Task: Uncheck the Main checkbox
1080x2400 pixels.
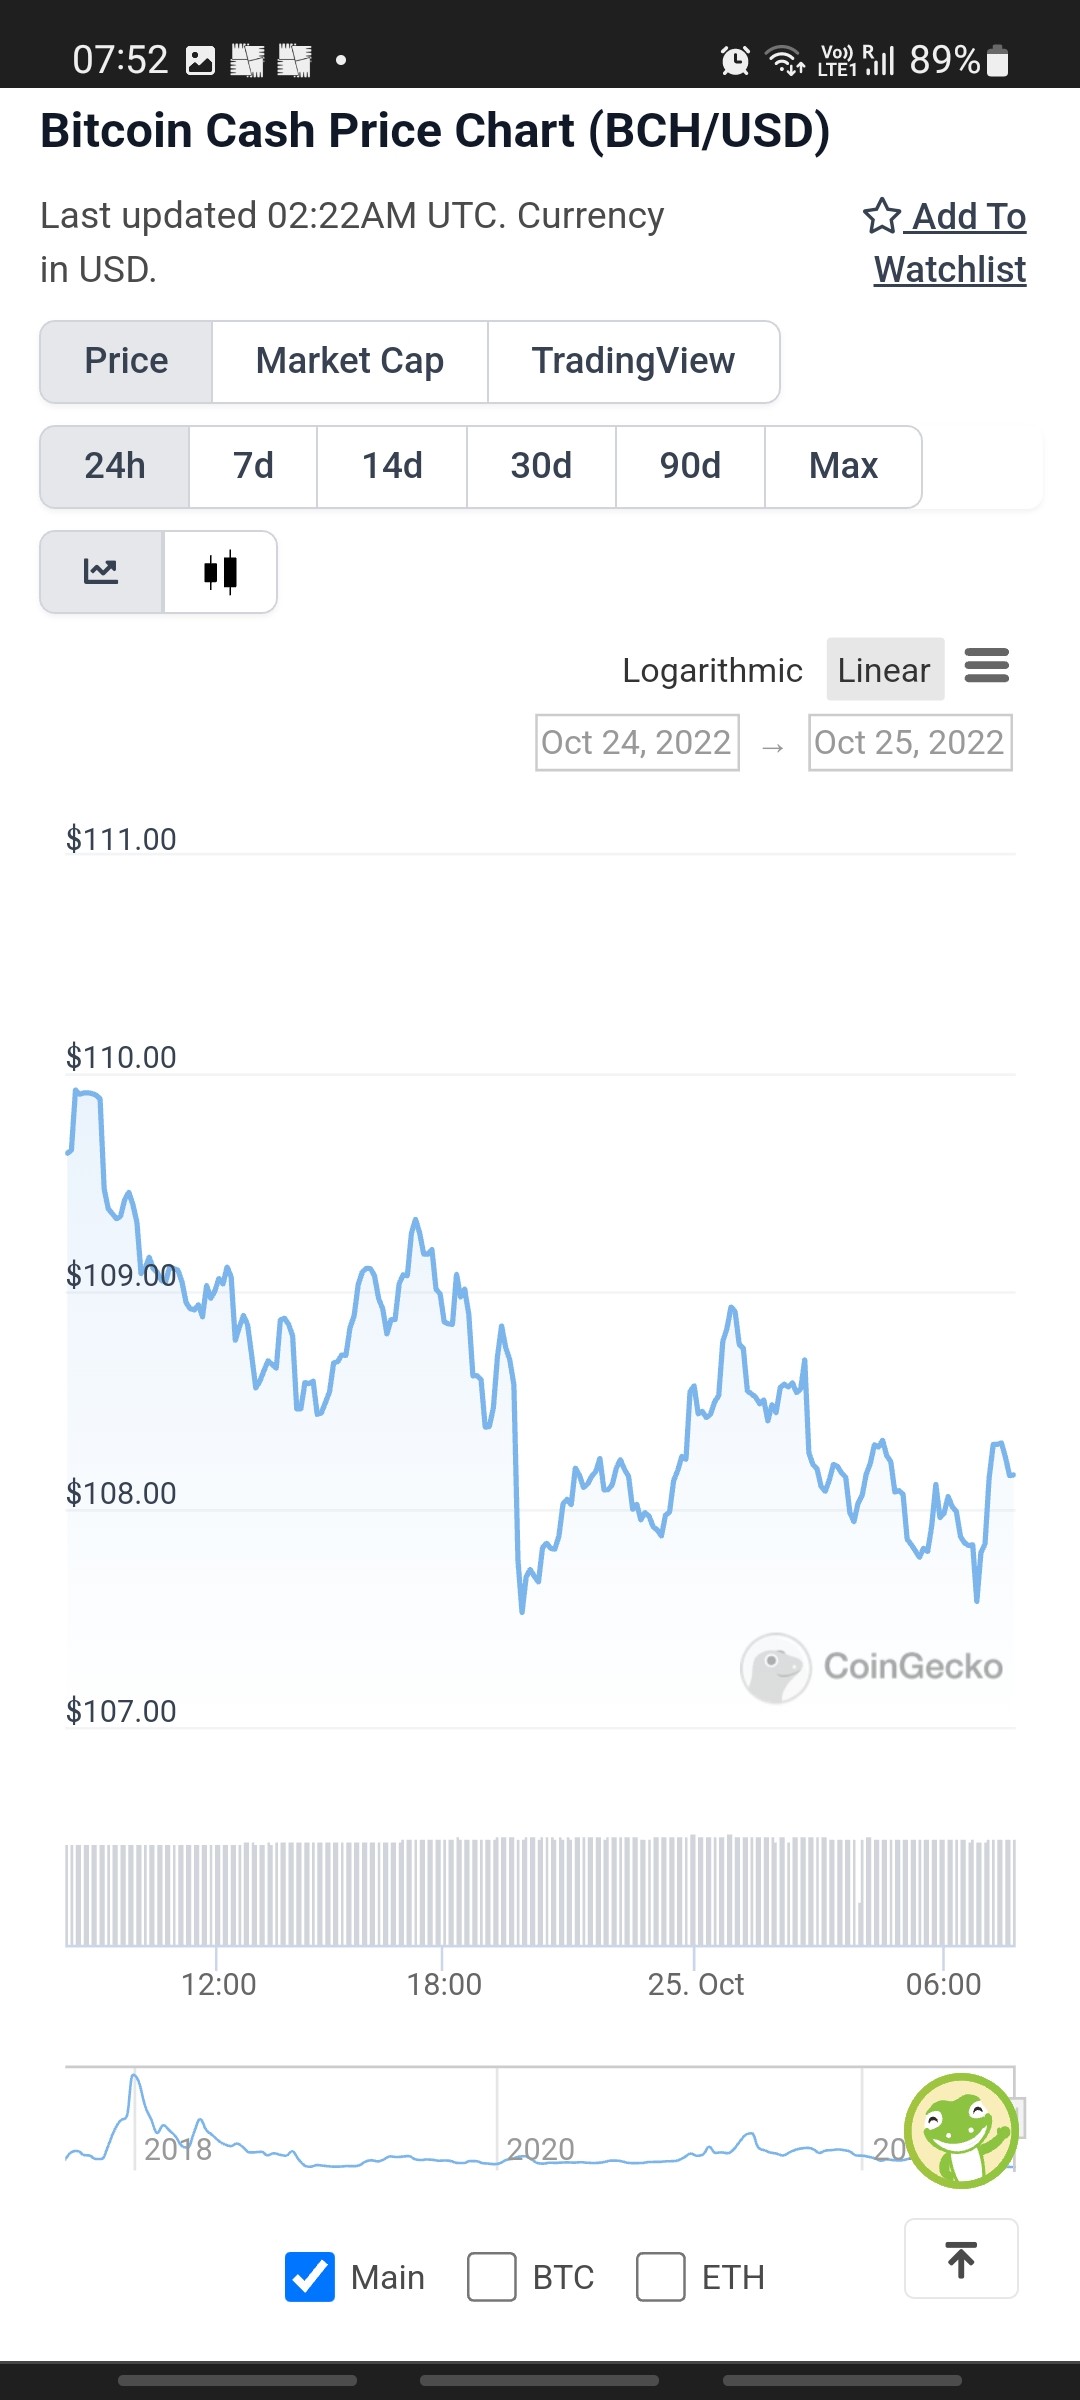Action: click(310, 2277)
